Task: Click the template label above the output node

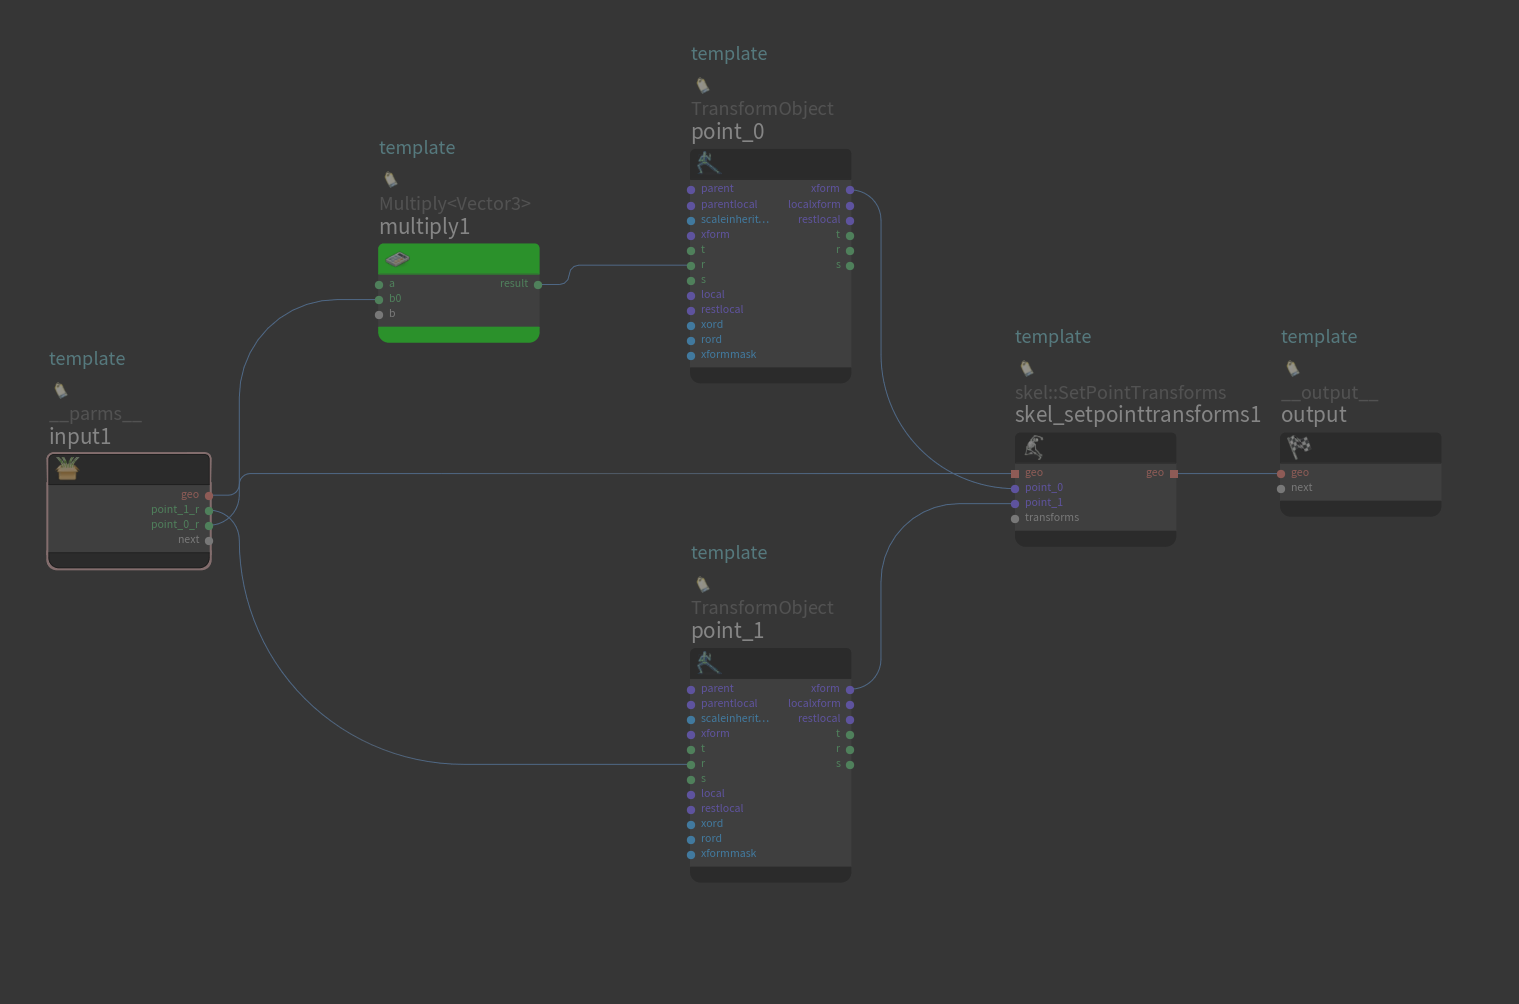Action: click(1319, 337)
